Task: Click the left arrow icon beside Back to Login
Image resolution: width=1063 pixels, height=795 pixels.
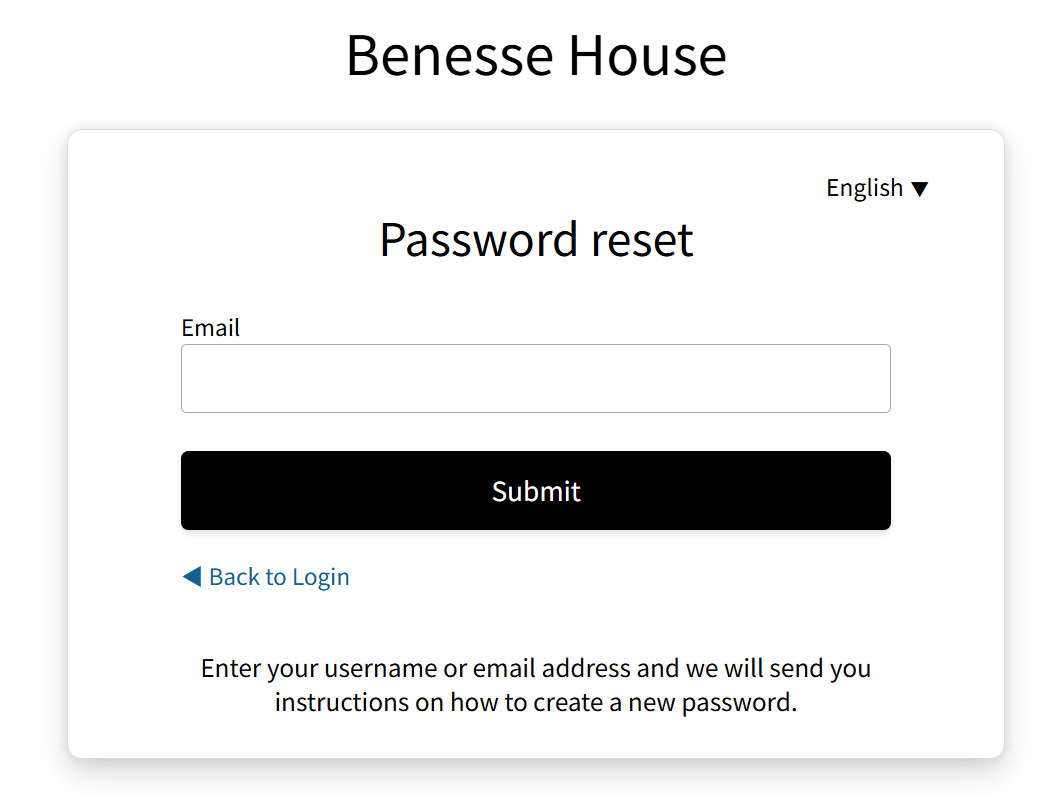Action: point(192,577)
